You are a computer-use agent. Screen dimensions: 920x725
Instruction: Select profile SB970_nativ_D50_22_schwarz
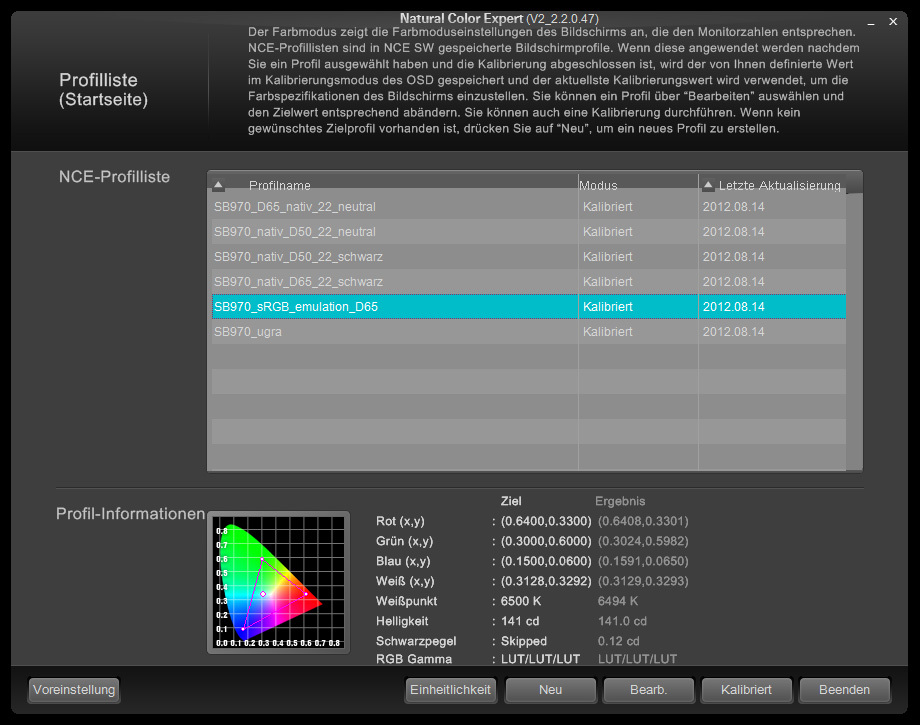pos(529,256)
